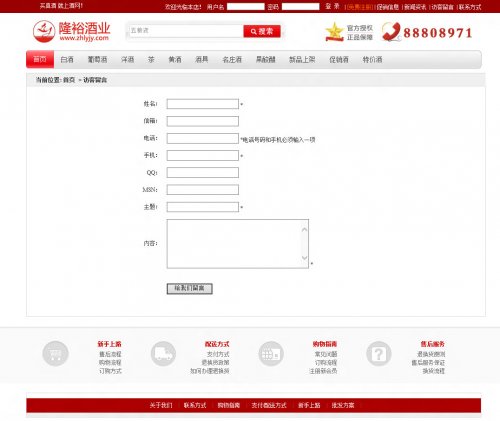Focus the 姓名 input field

[x=203, y=104]
